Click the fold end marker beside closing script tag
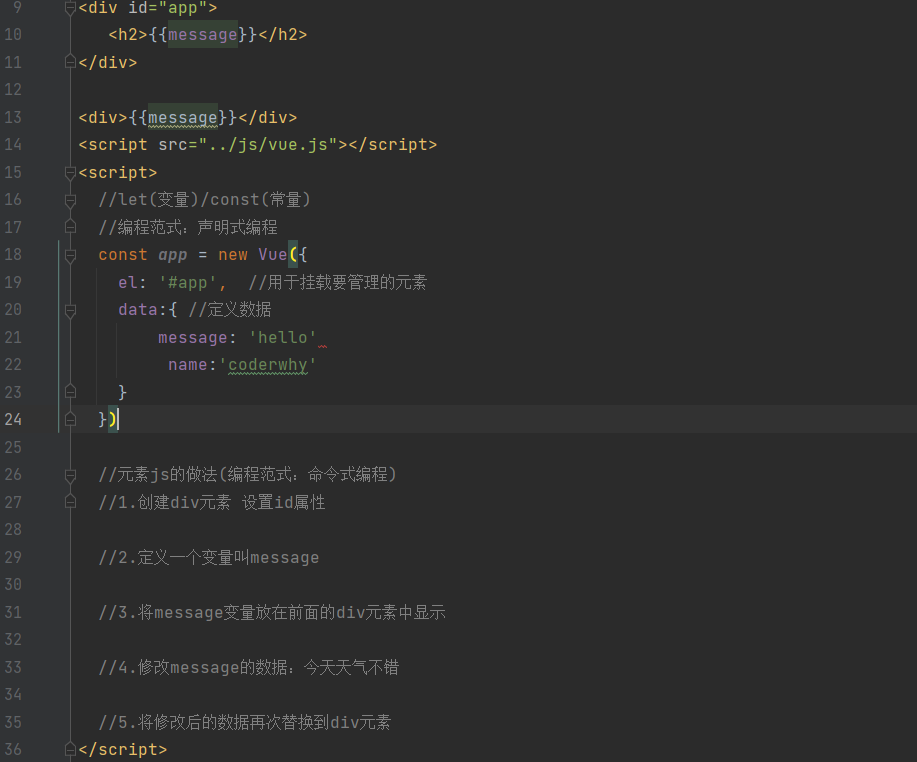Viewport: 917px width, 762px height. coord(68,749)
